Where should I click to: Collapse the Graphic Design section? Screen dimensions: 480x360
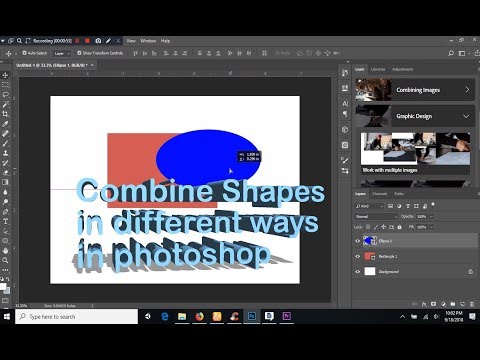pos(466,116)
